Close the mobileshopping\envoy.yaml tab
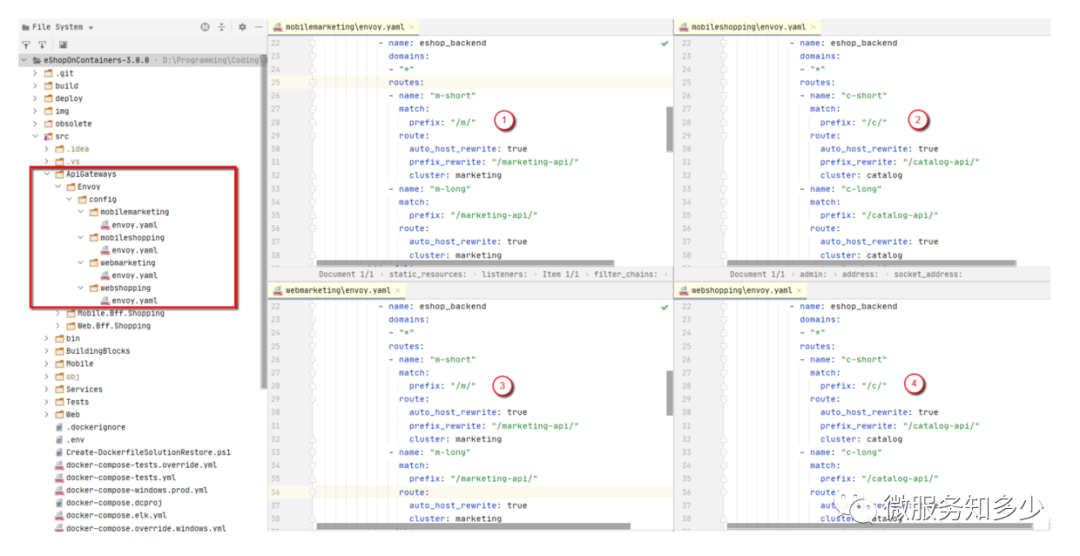Screen dimensions: 1080x556 813,27
